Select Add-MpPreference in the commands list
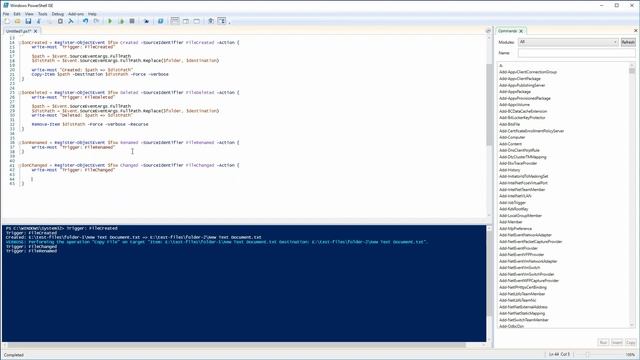 [x=515, y=229]
